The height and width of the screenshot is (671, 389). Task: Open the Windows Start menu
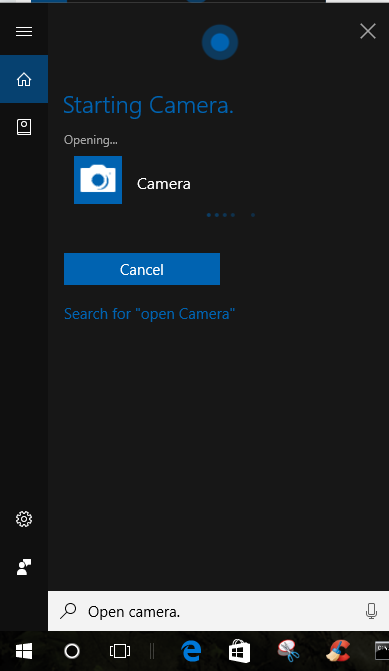[24, 651]
